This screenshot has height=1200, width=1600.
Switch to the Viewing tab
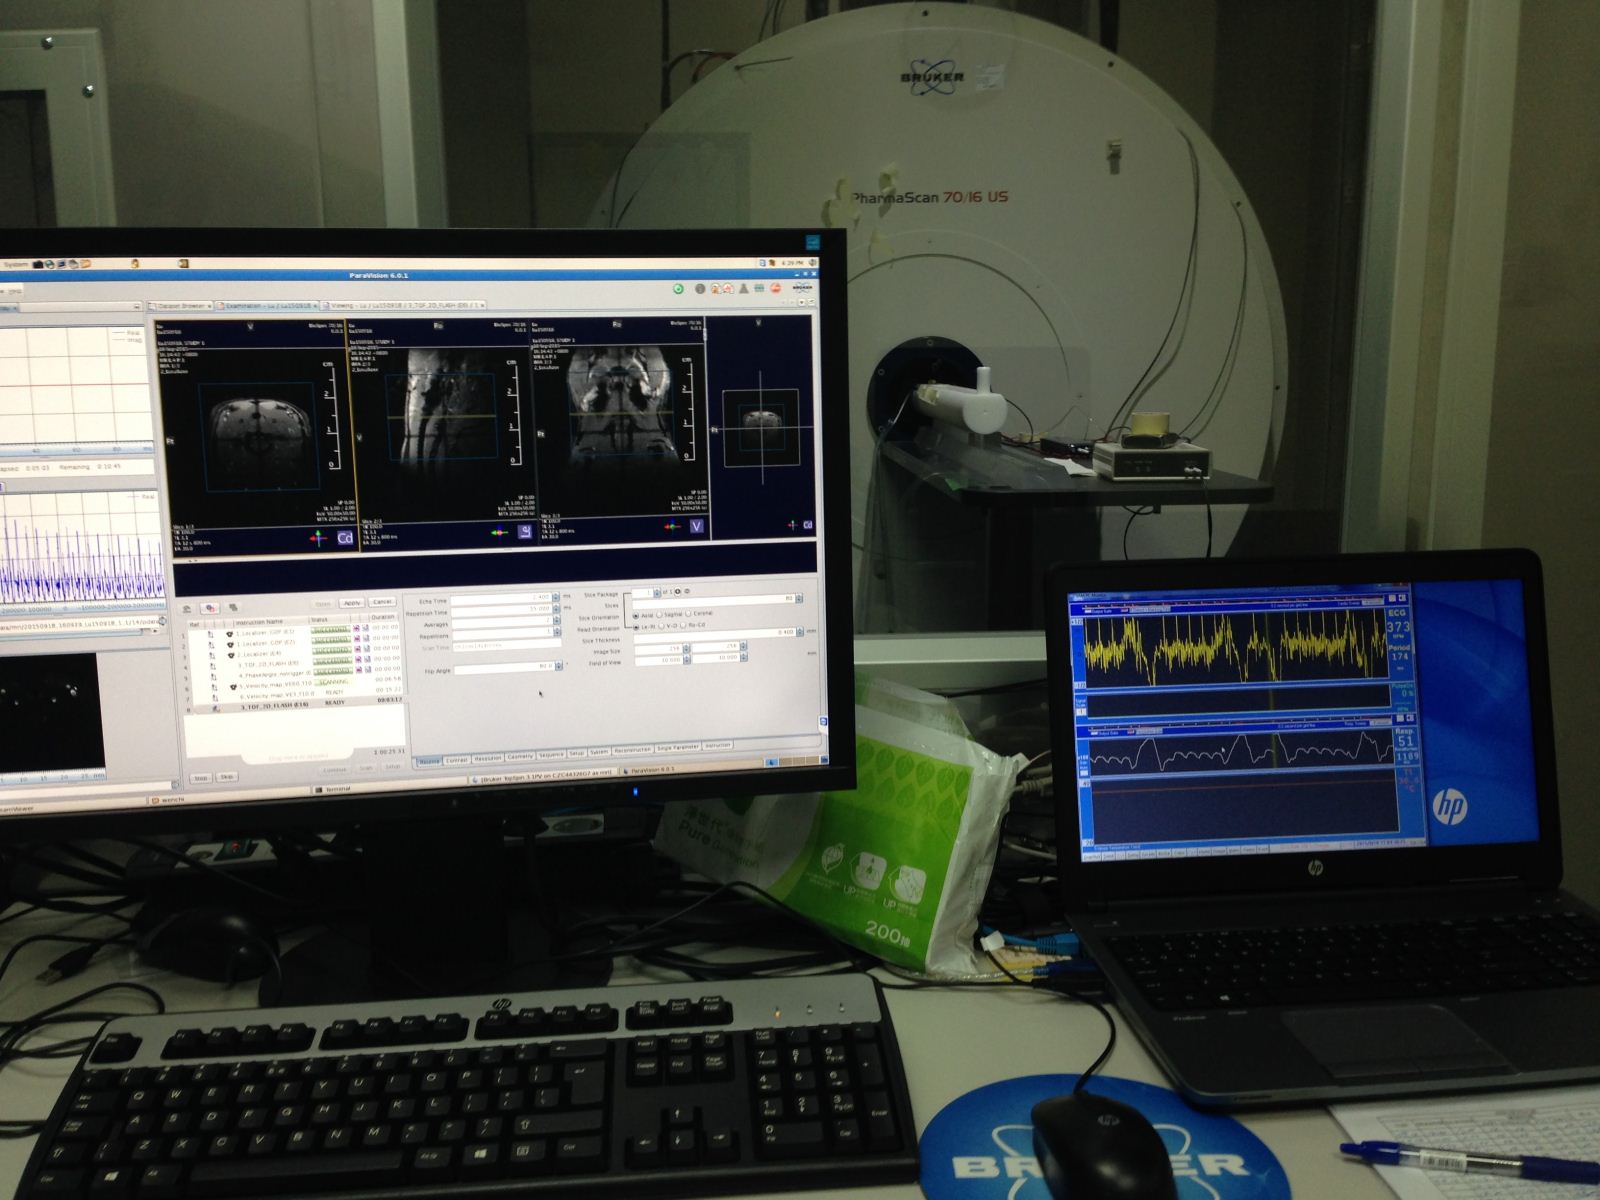coord(402,304)
